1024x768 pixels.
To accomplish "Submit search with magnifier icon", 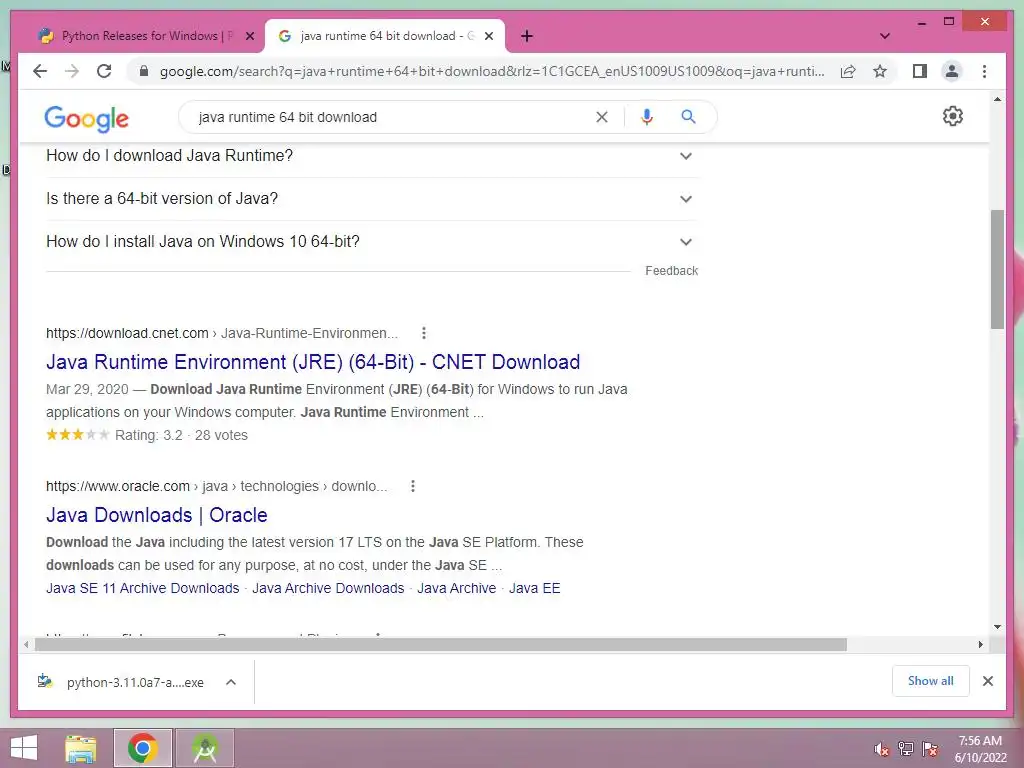I will [x=688, y=117].
